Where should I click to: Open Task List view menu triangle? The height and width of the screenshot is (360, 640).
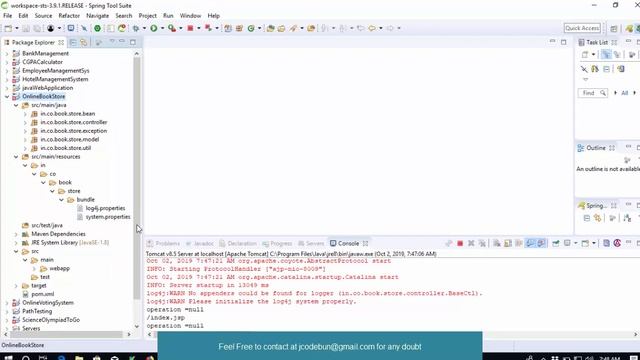pyautogui.click(x=585, y=79)
